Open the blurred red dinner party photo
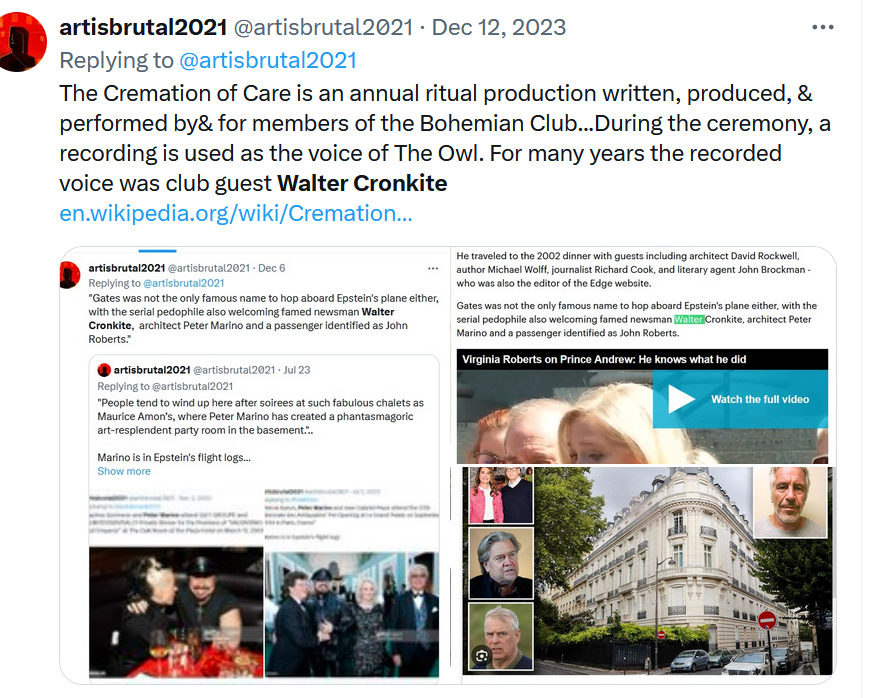This screenshot has height=698, width=871. click(x=176, y=612)
